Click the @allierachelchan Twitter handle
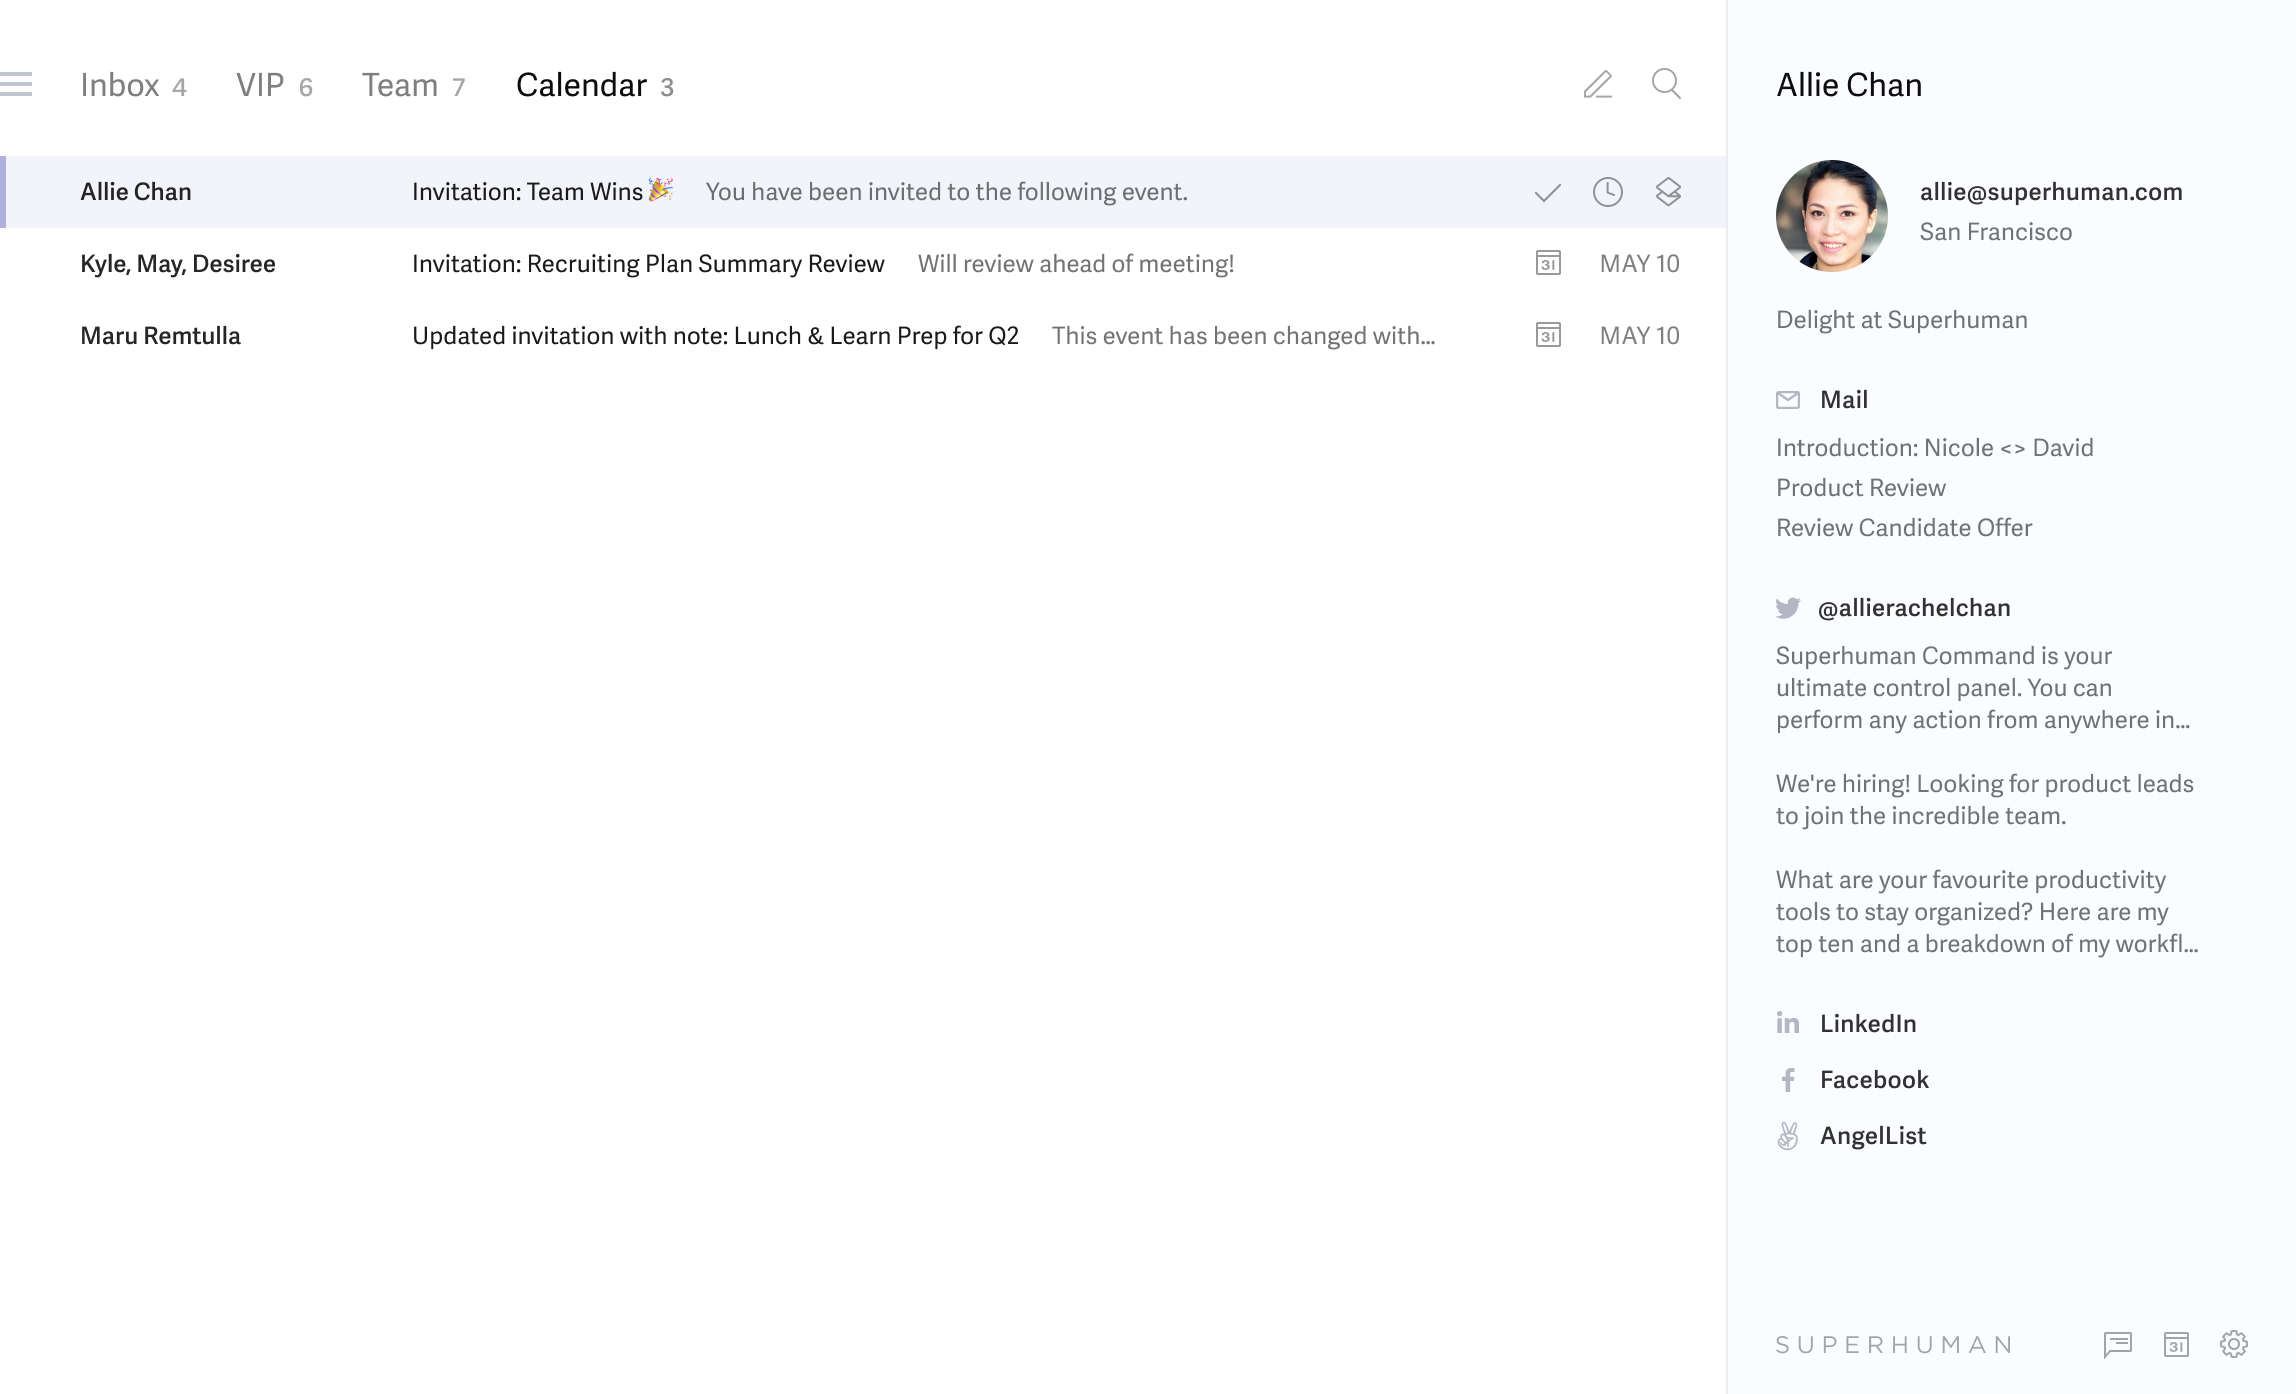Viewport: 2296px width, 1394px height. tap(1913, 608)
